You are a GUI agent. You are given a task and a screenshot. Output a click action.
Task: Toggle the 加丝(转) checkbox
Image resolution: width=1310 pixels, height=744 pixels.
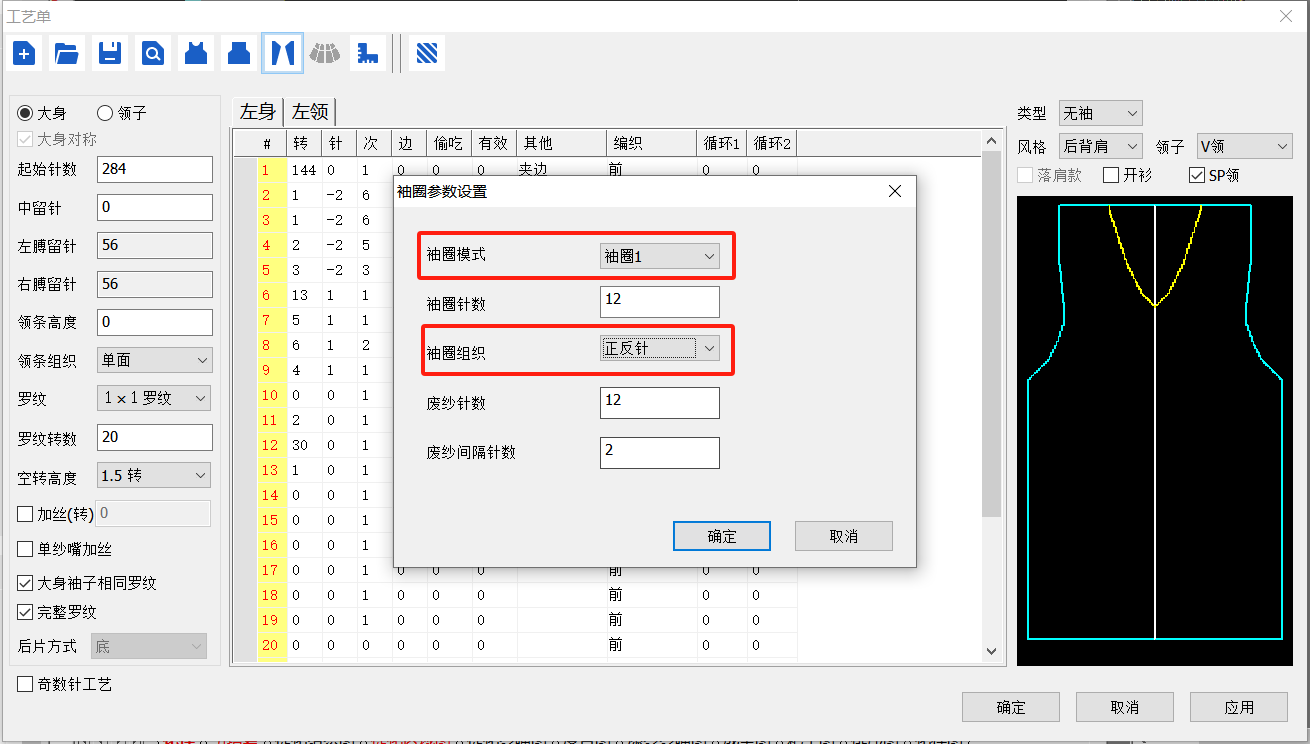26,514
